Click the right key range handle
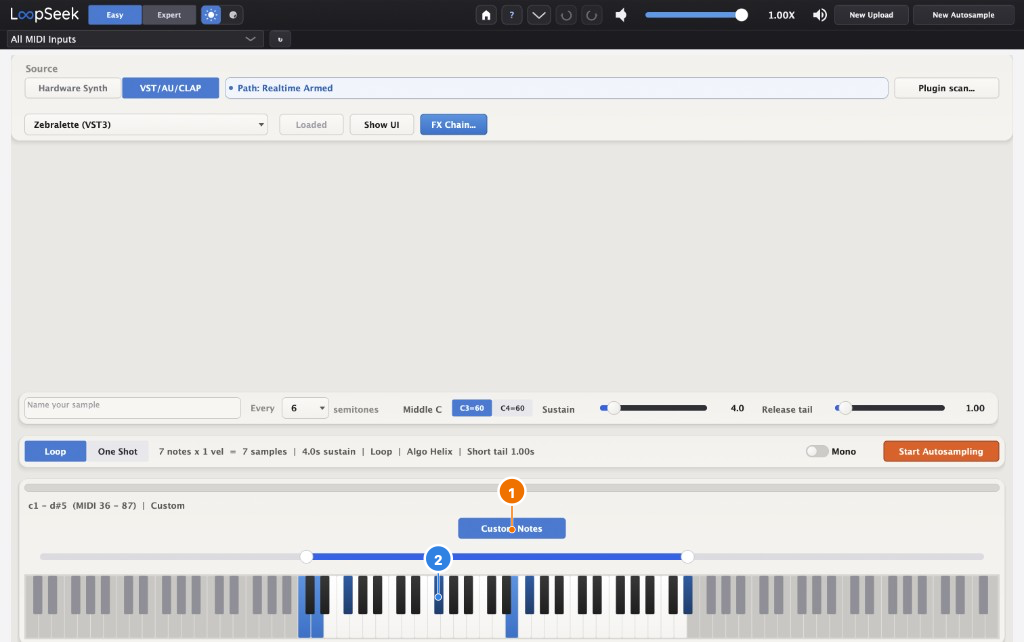Screen dimensions: 1024x642 [x=687, y=556]
